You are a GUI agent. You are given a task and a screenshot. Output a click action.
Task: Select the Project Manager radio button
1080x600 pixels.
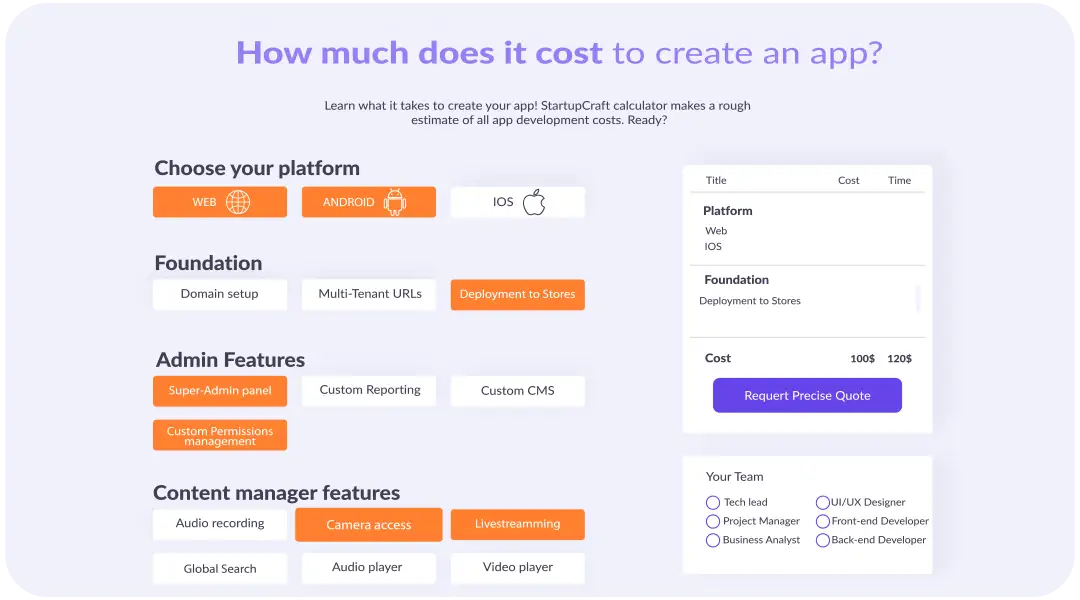tap(713, 521)
